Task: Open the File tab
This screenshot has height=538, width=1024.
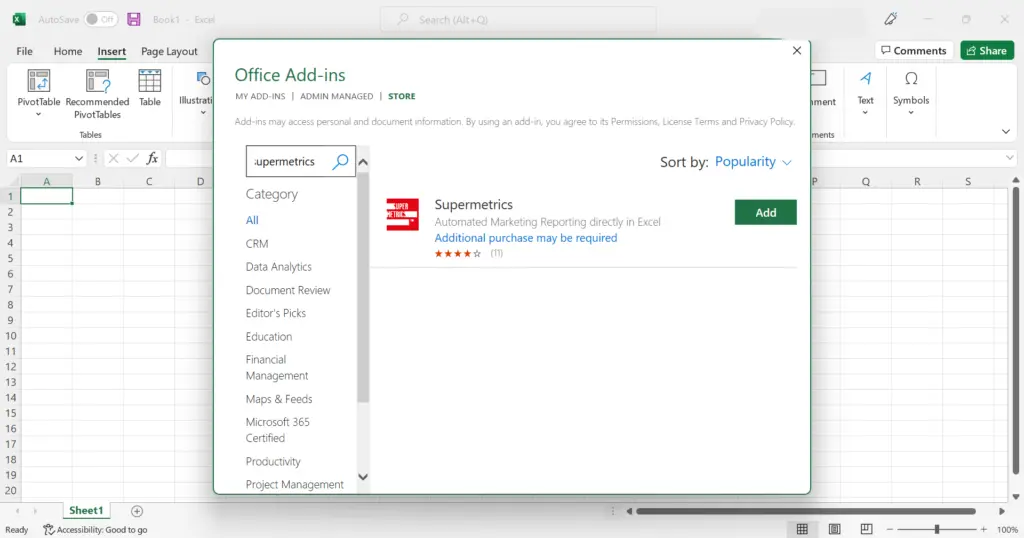Action: tap(24, 51)
